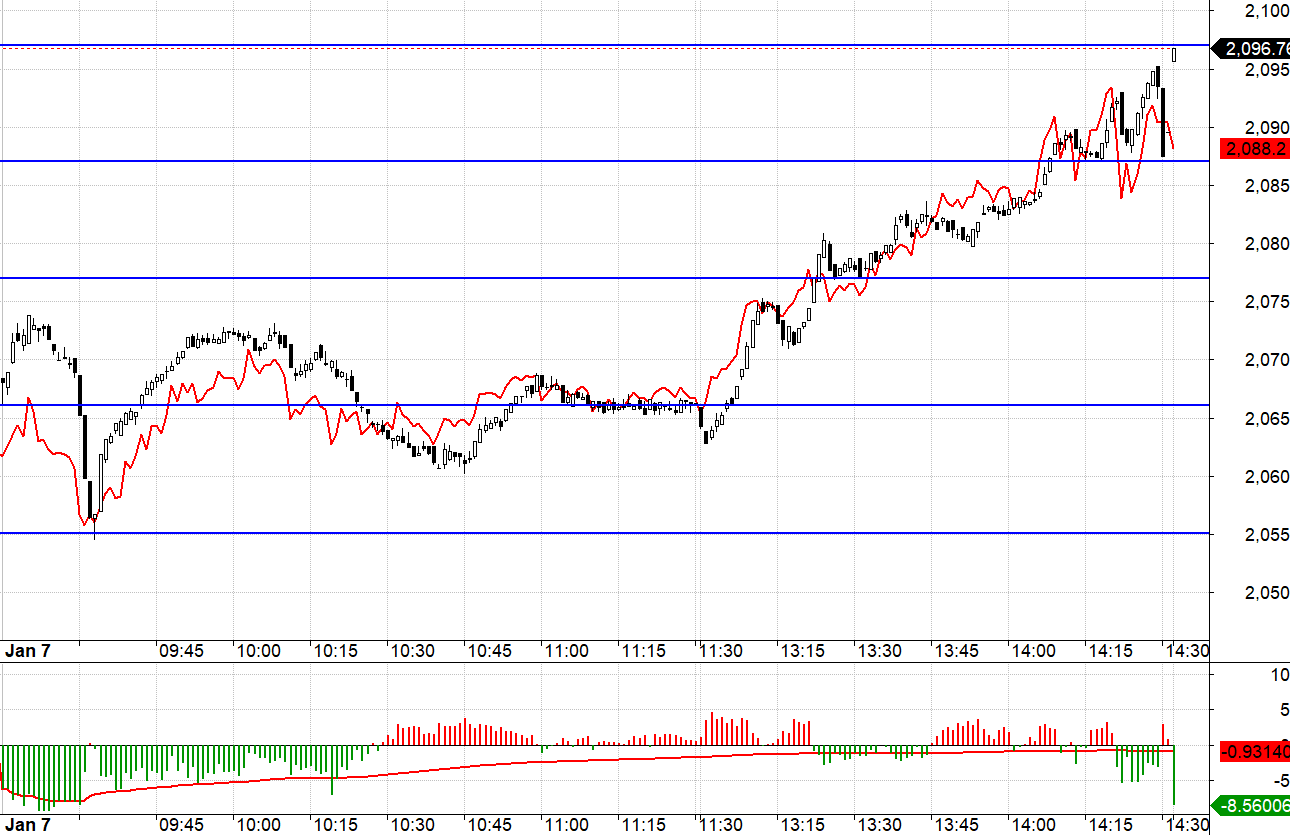The image size is (1290, 835).
Task: Click the 11:30 label on the price chart time axis
Action: coord(720,651)
